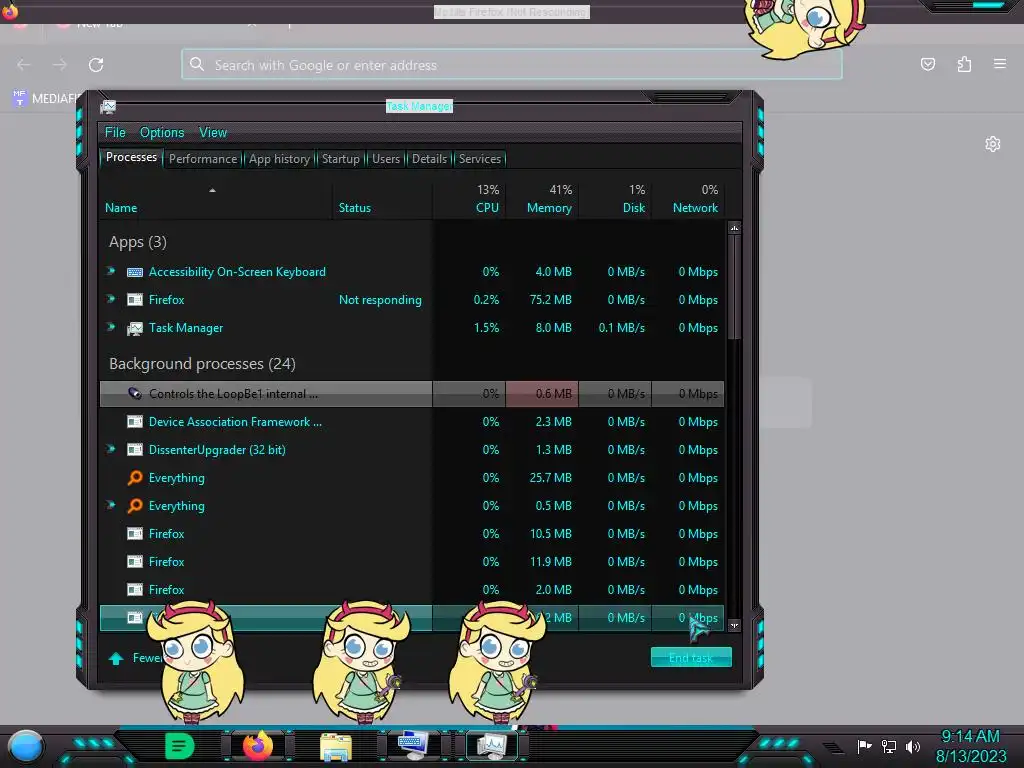The image size is (1024, 768).
Task: Click the Task Manager title bar icon
Action: pyautogui.click(x=108, y=106)
